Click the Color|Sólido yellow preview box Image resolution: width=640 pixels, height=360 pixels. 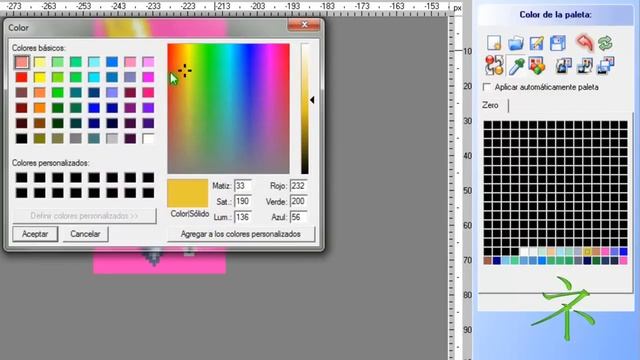click(x=188, y=193)
